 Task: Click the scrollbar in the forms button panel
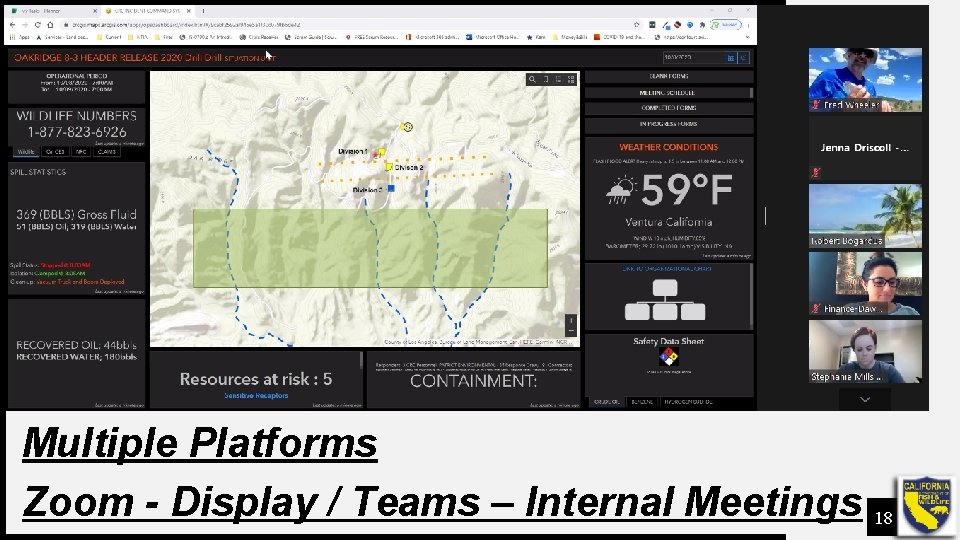click(751, 93)
